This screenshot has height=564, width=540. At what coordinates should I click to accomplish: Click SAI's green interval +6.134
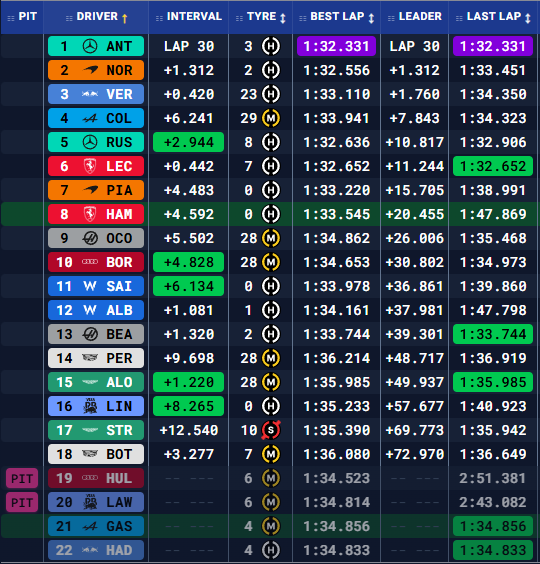tap(189, 286)
